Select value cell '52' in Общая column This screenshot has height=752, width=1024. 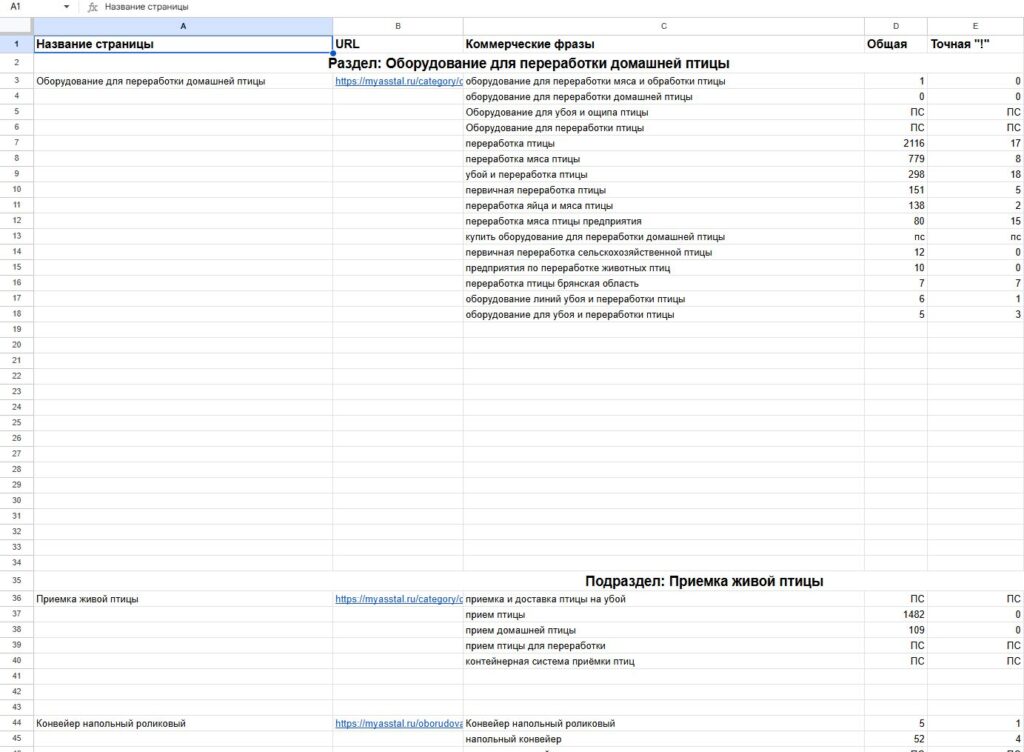896,739
